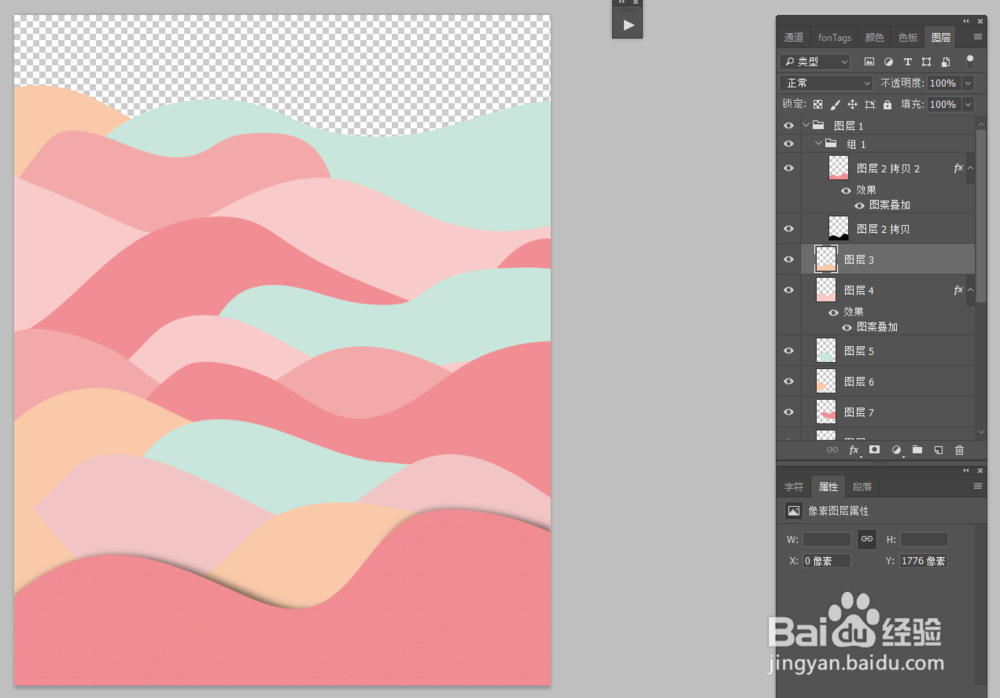Hide layer 图层 6
The width and height of the screenshot is (1000, 698).
(789, 381)
